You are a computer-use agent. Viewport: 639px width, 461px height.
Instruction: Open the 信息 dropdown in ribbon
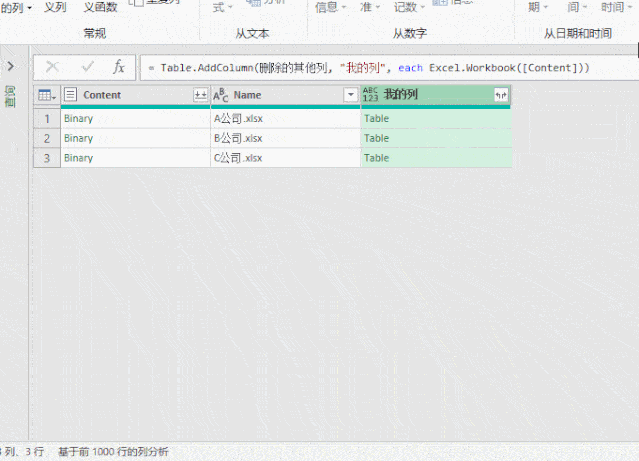tap(330, 7)
